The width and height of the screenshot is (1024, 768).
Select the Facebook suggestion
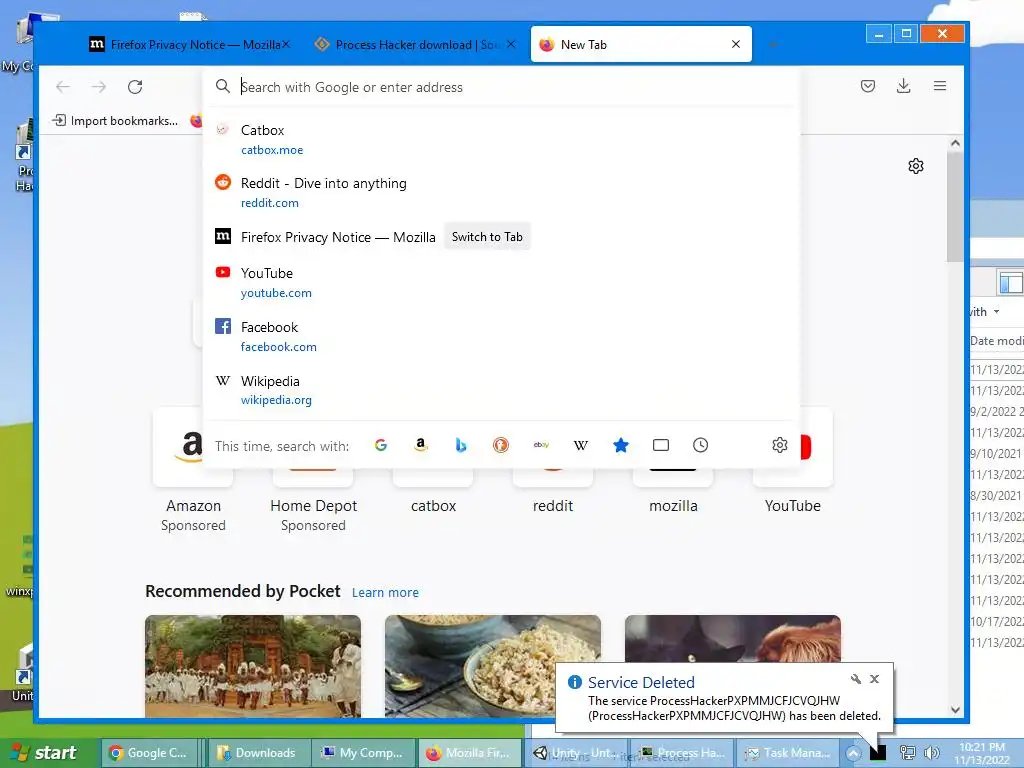coord(501,336)
